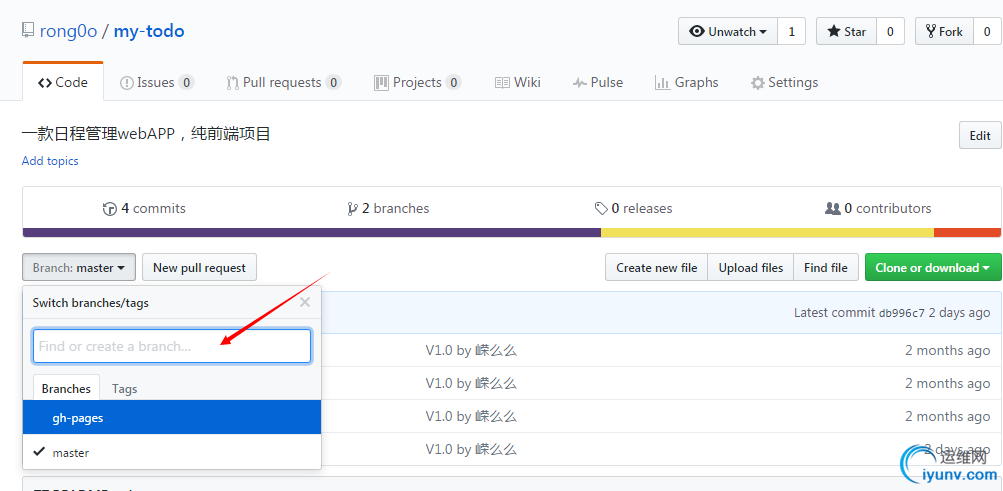Switch to the Issues tab

pyautogui.click(x=157, y=82)
